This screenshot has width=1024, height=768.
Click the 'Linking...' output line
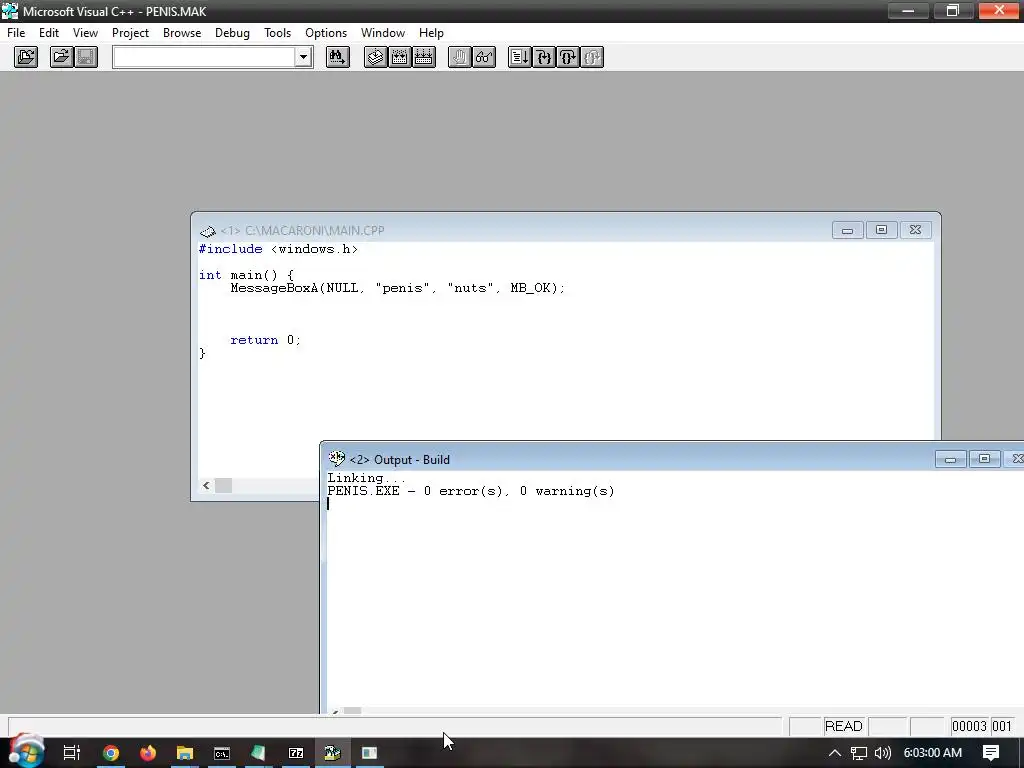point(366,478)
